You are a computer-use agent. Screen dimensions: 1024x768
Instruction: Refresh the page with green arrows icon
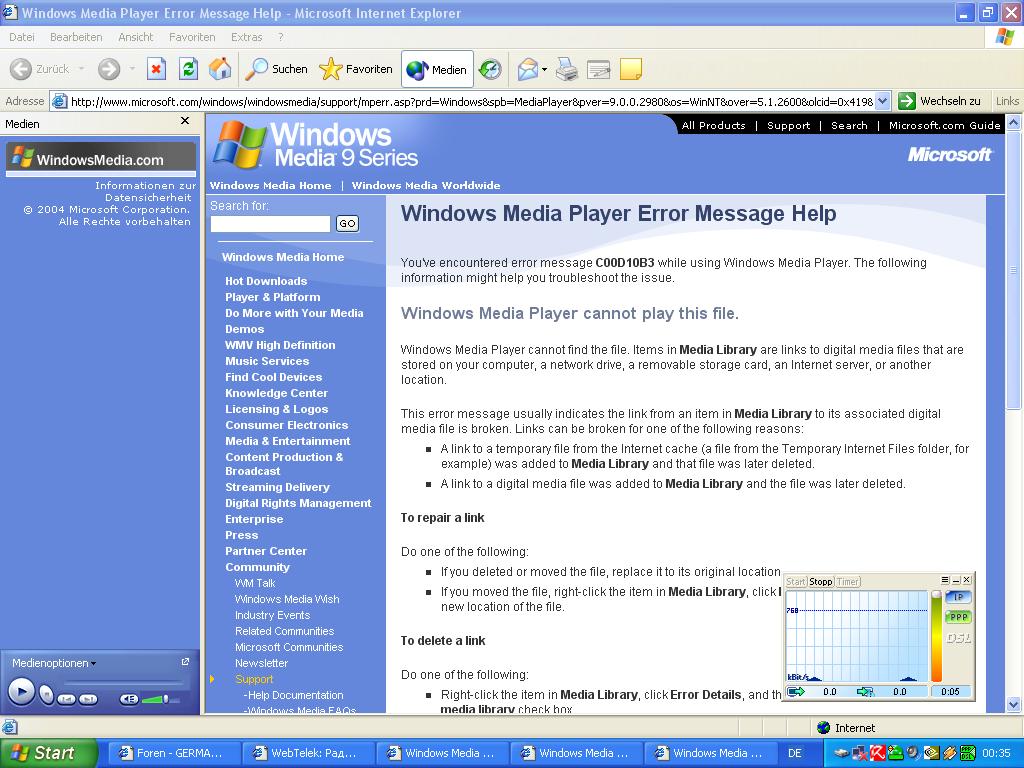tap(188, 69)
